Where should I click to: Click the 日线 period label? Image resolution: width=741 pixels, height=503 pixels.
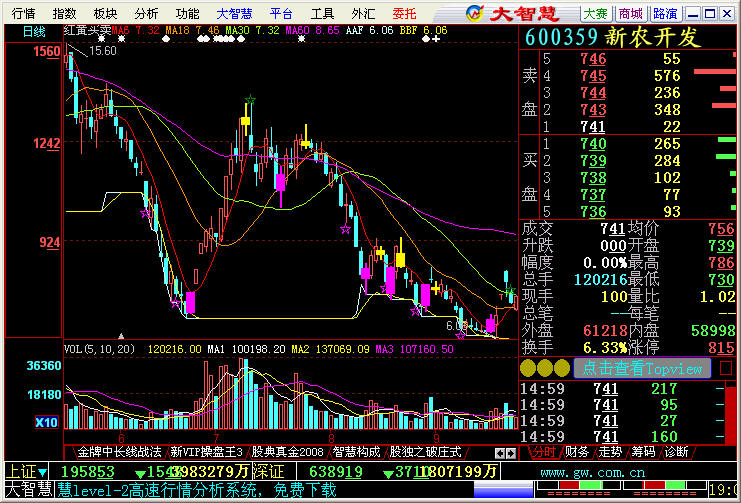click(34, 32)
